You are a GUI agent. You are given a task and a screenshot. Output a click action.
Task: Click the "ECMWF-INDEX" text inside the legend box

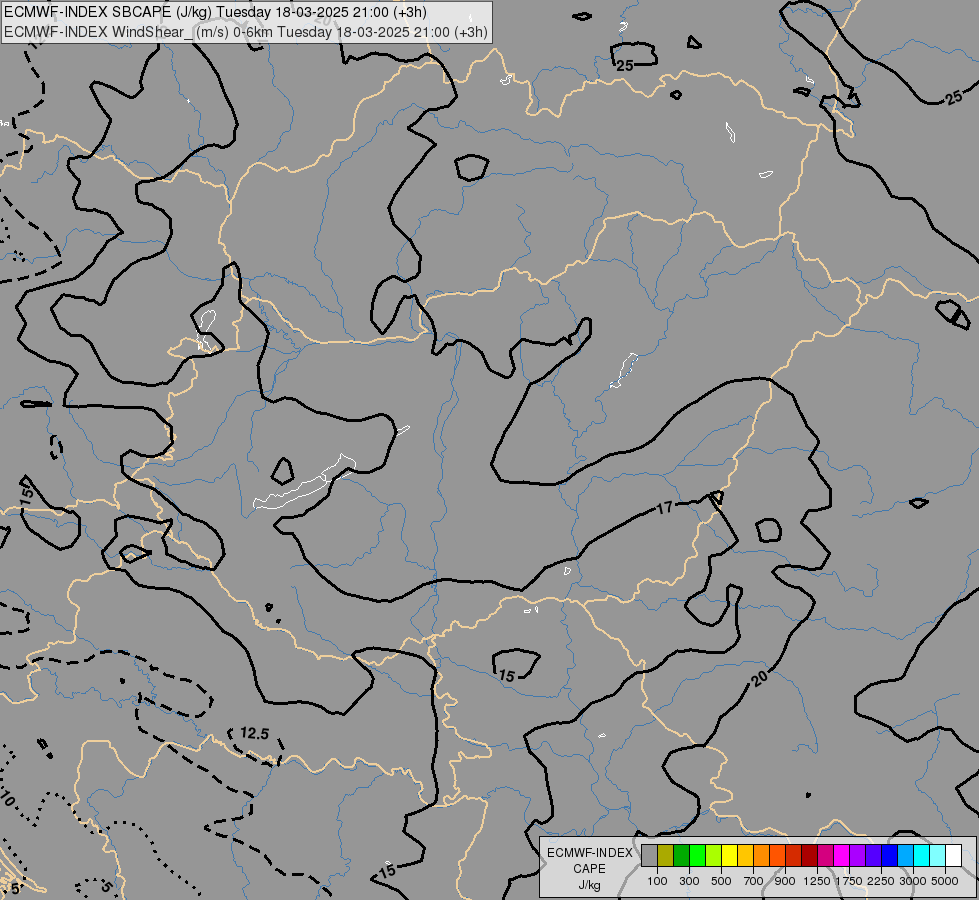point(590,853)
